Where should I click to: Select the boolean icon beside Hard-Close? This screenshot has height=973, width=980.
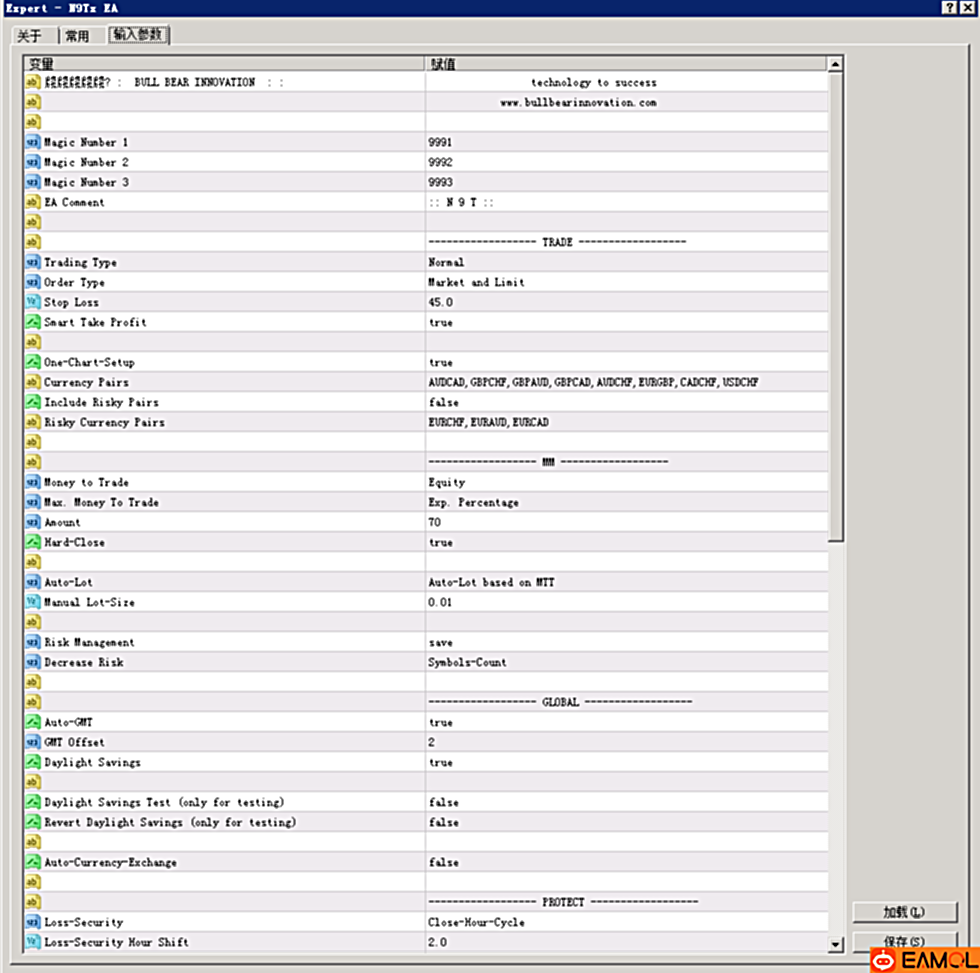coord(32,542)
